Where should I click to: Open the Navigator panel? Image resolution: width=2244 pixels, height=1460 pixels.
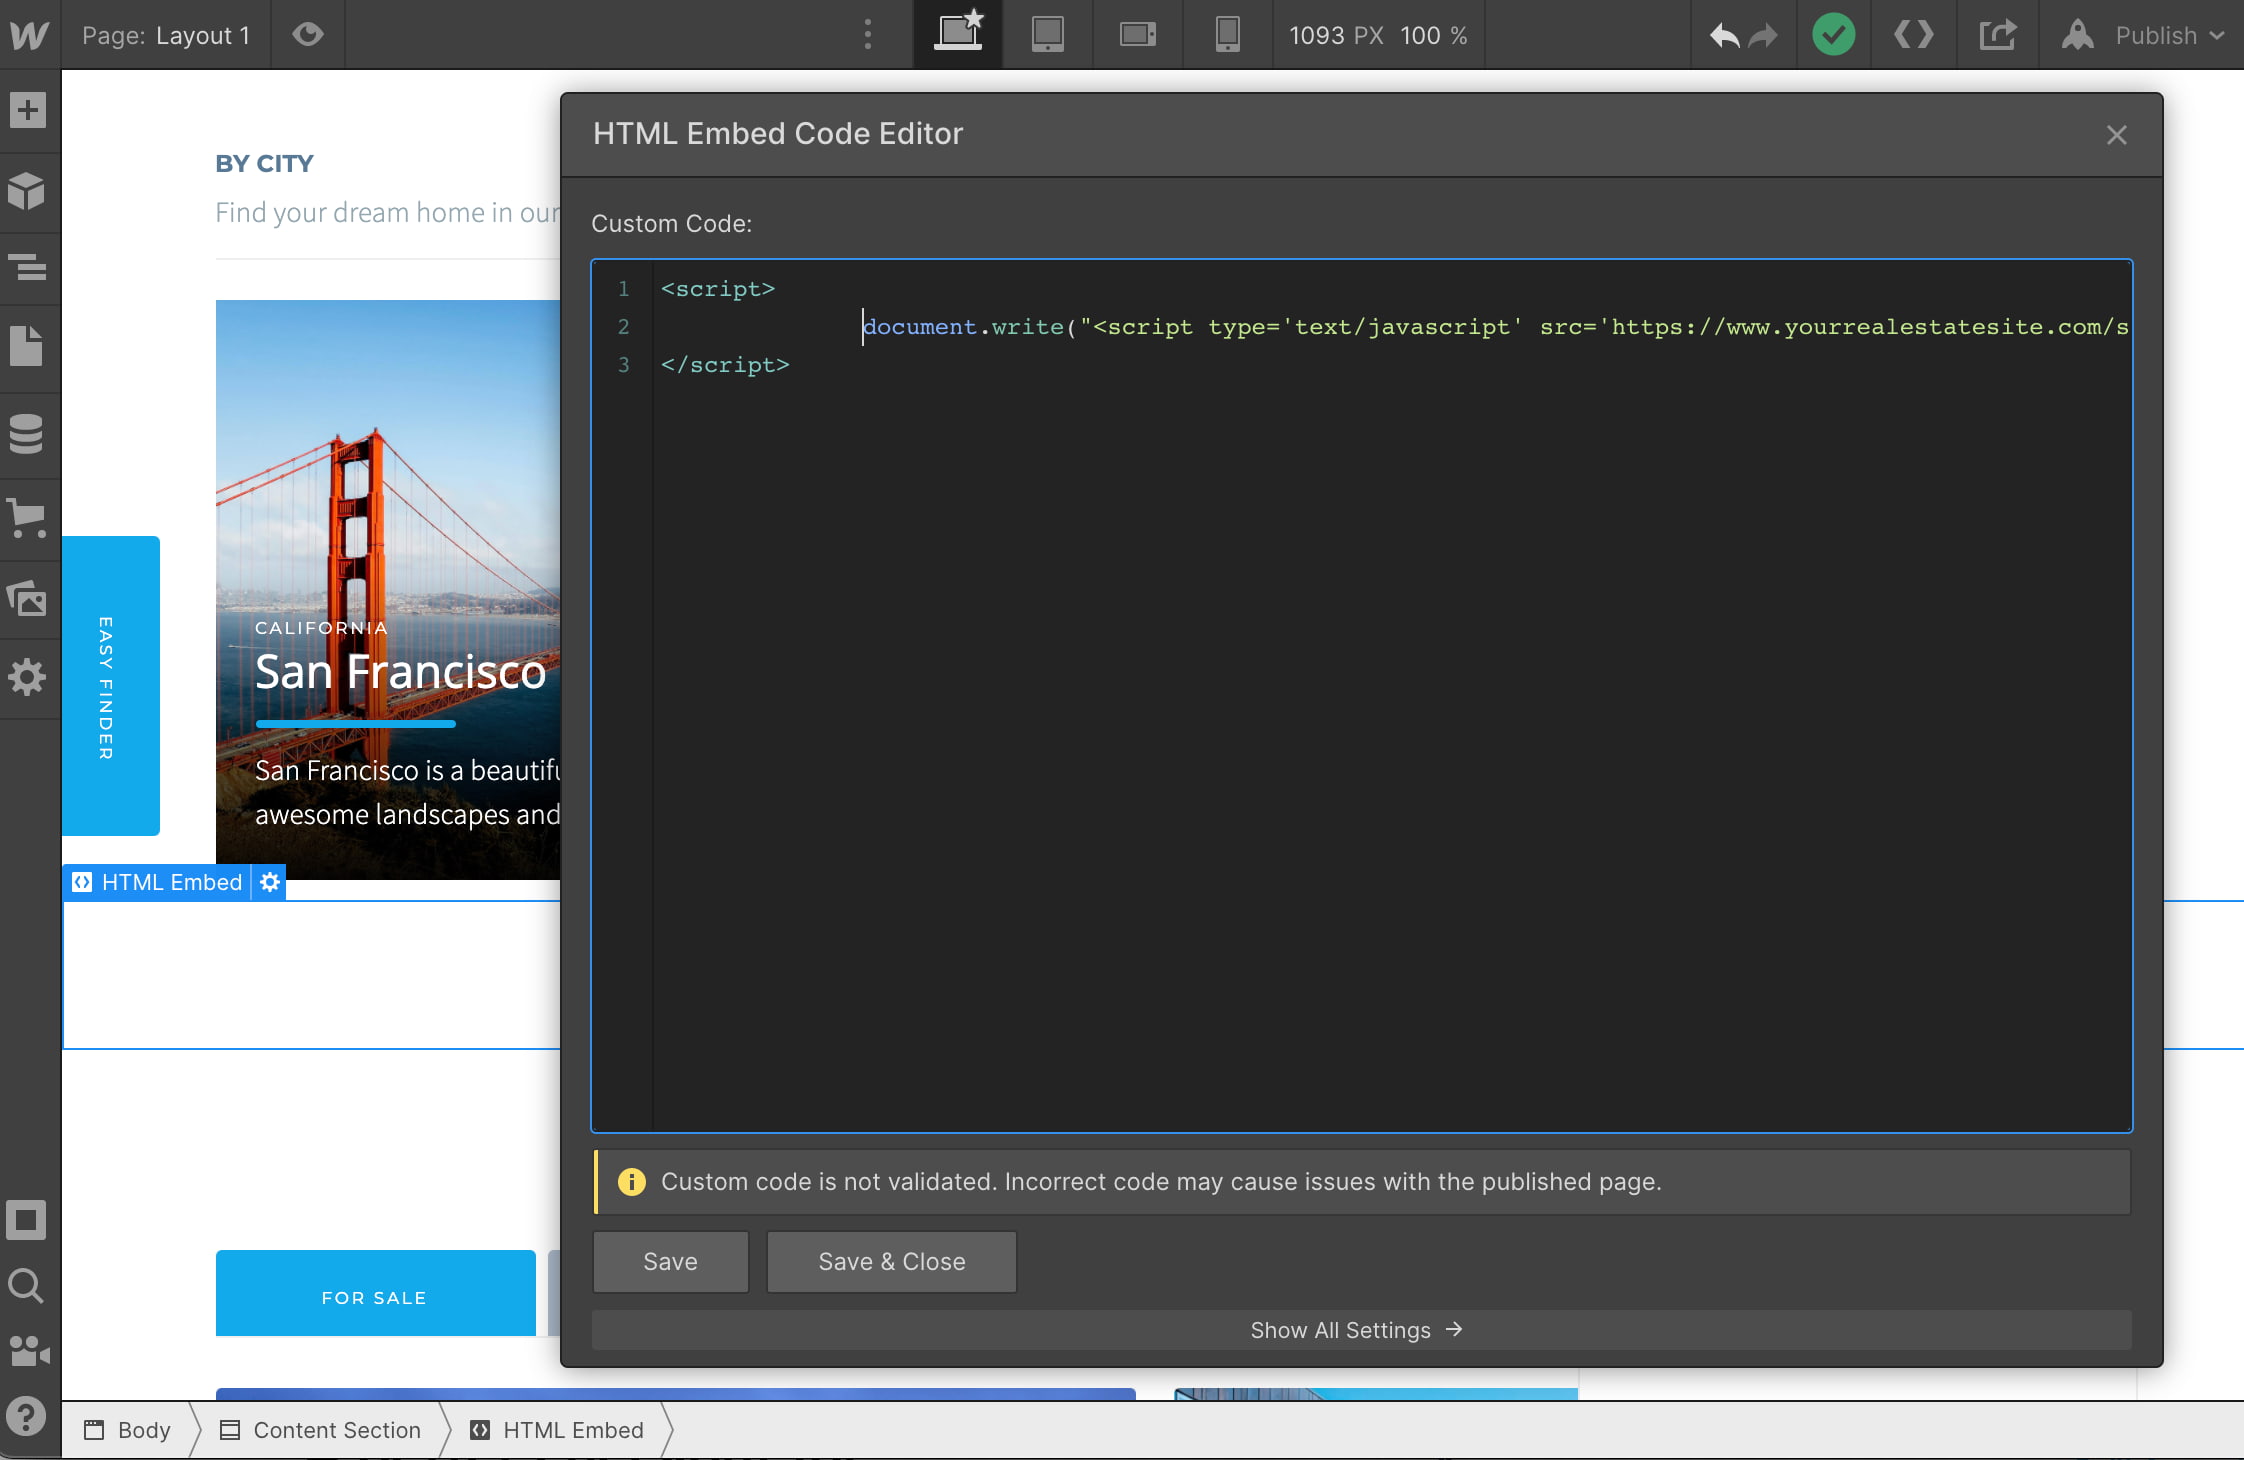click(x=25, y=267)
